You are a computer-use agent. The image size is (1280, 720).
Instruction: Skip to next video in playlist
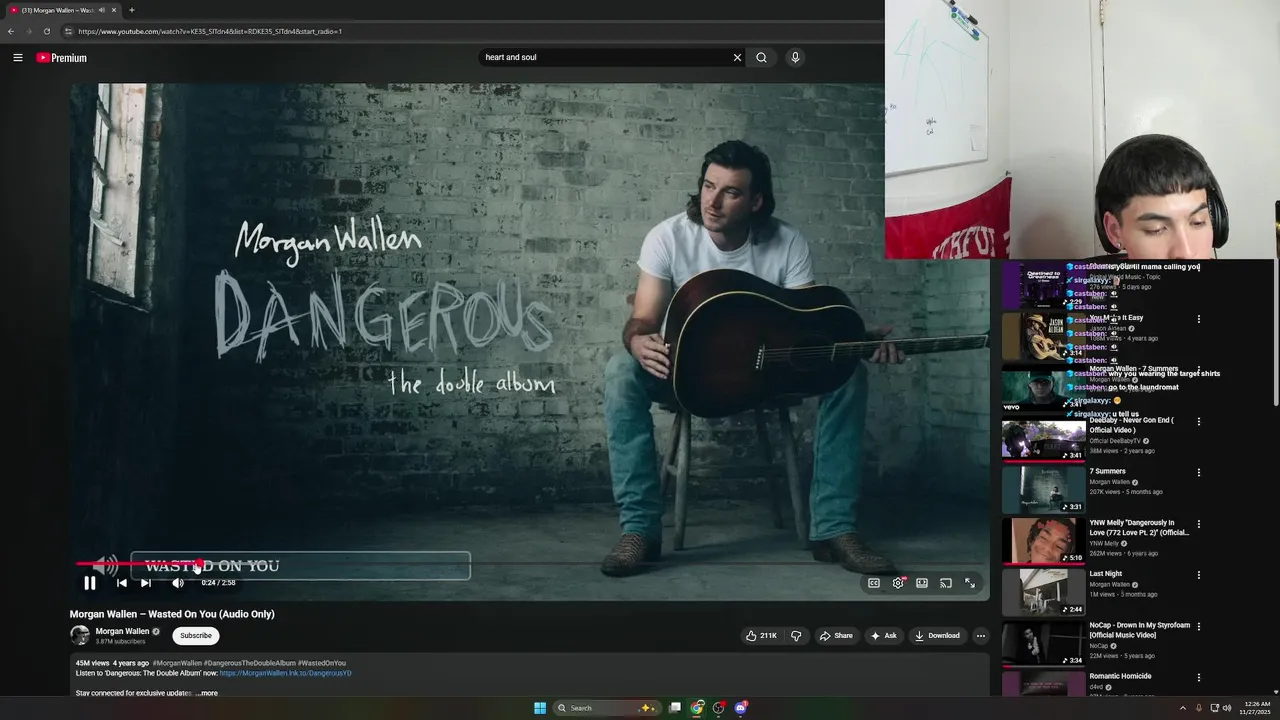(146, 583)
